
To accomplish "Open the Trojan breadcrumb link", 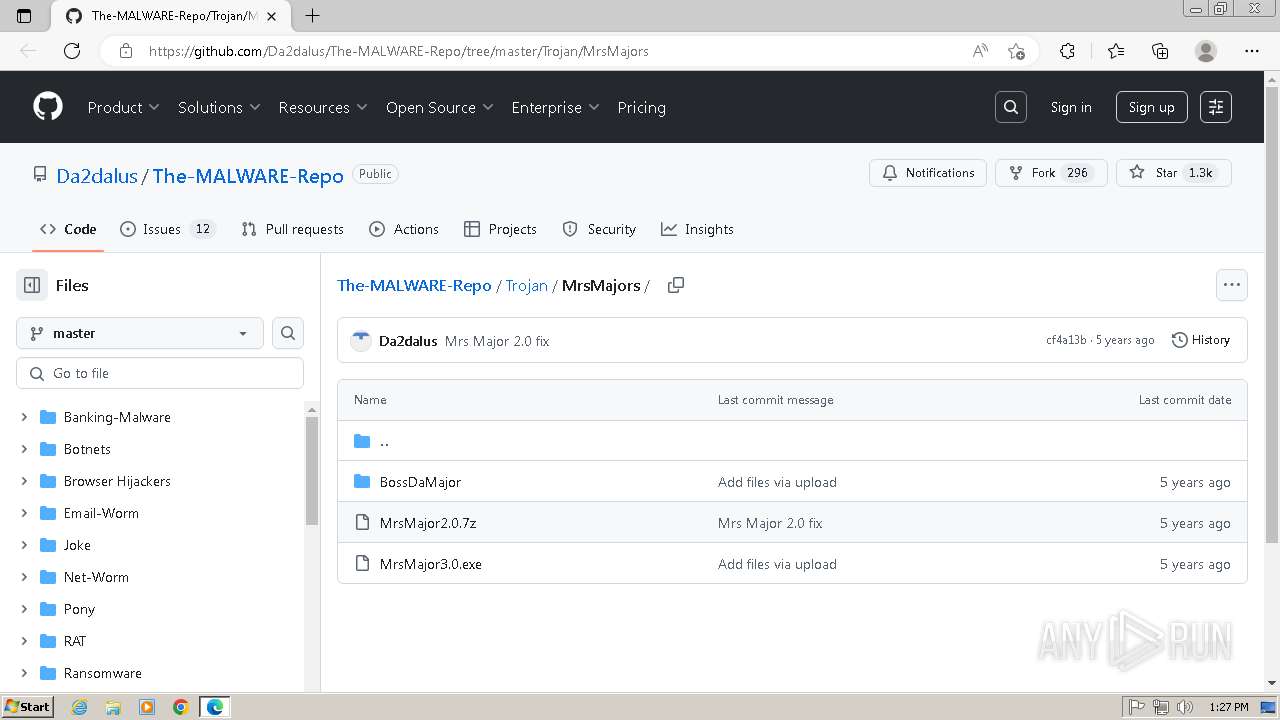I will pyautogui.click(x=526, y=285).
